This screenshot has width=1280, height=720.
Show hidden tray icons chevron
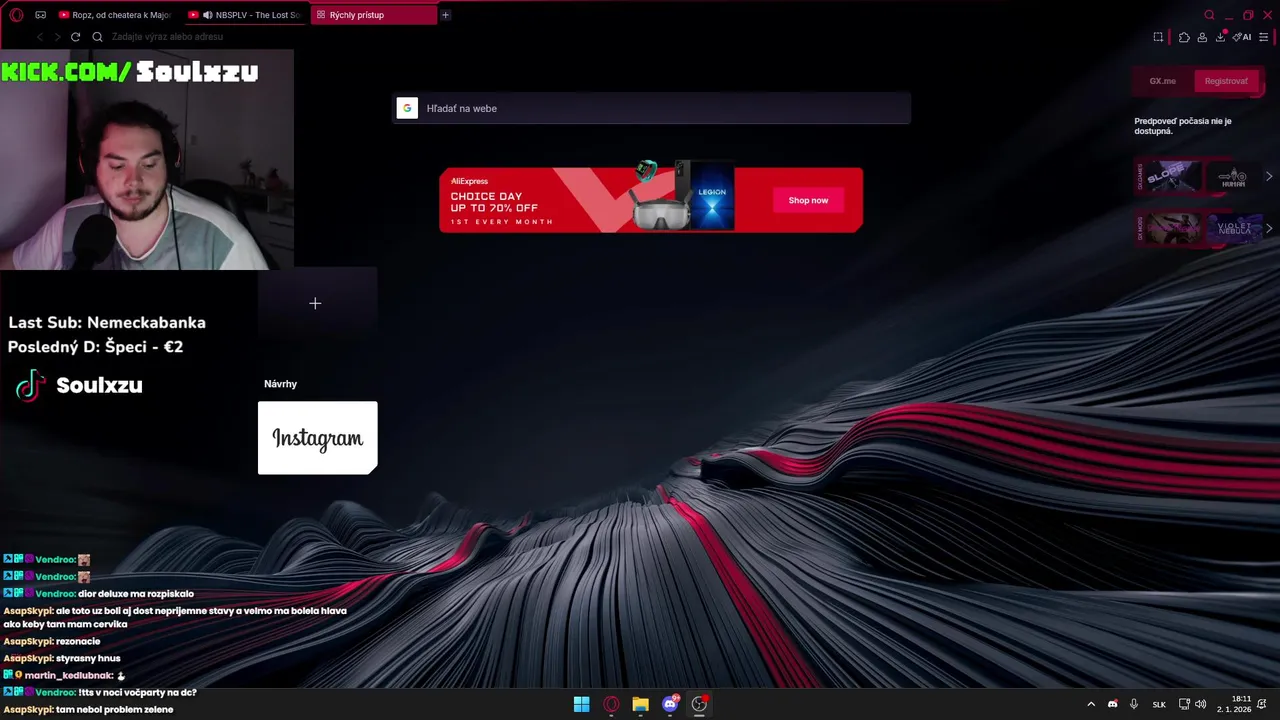1091,704
